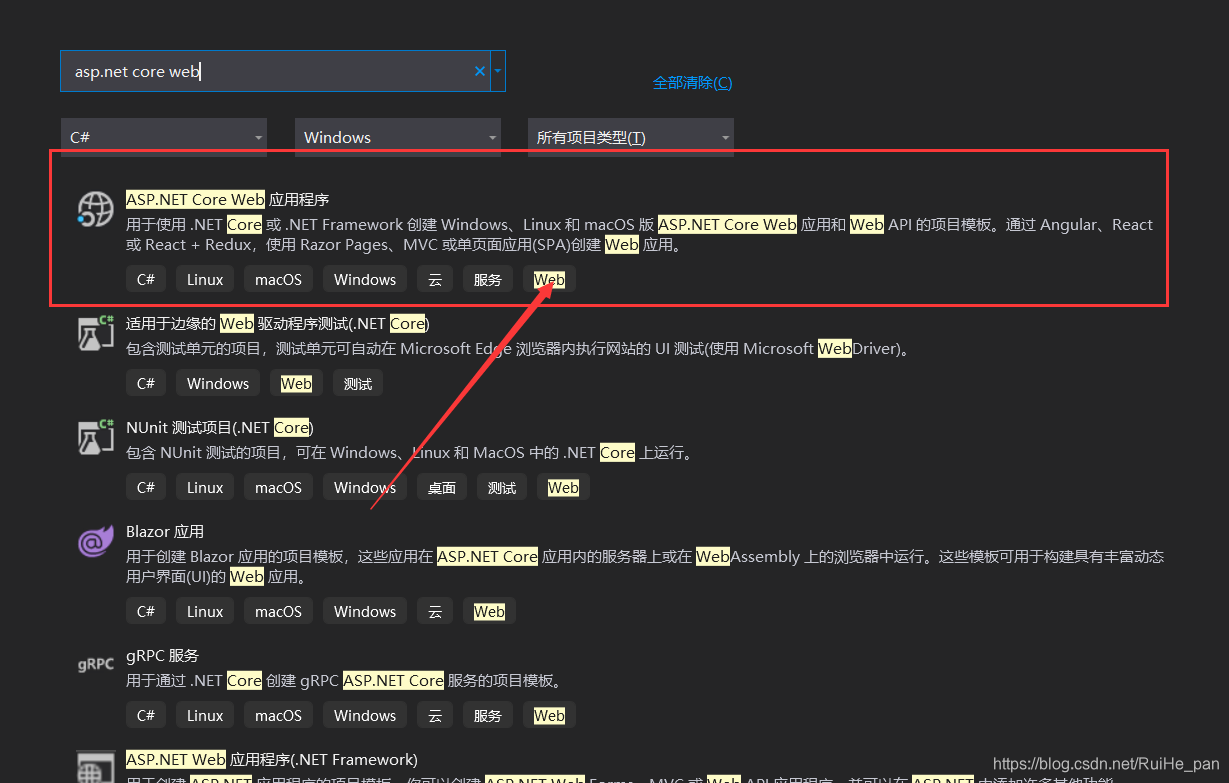Click the 测试 tag under Web driver test
The image size is (1229, 783).
[x=358, y=383]
